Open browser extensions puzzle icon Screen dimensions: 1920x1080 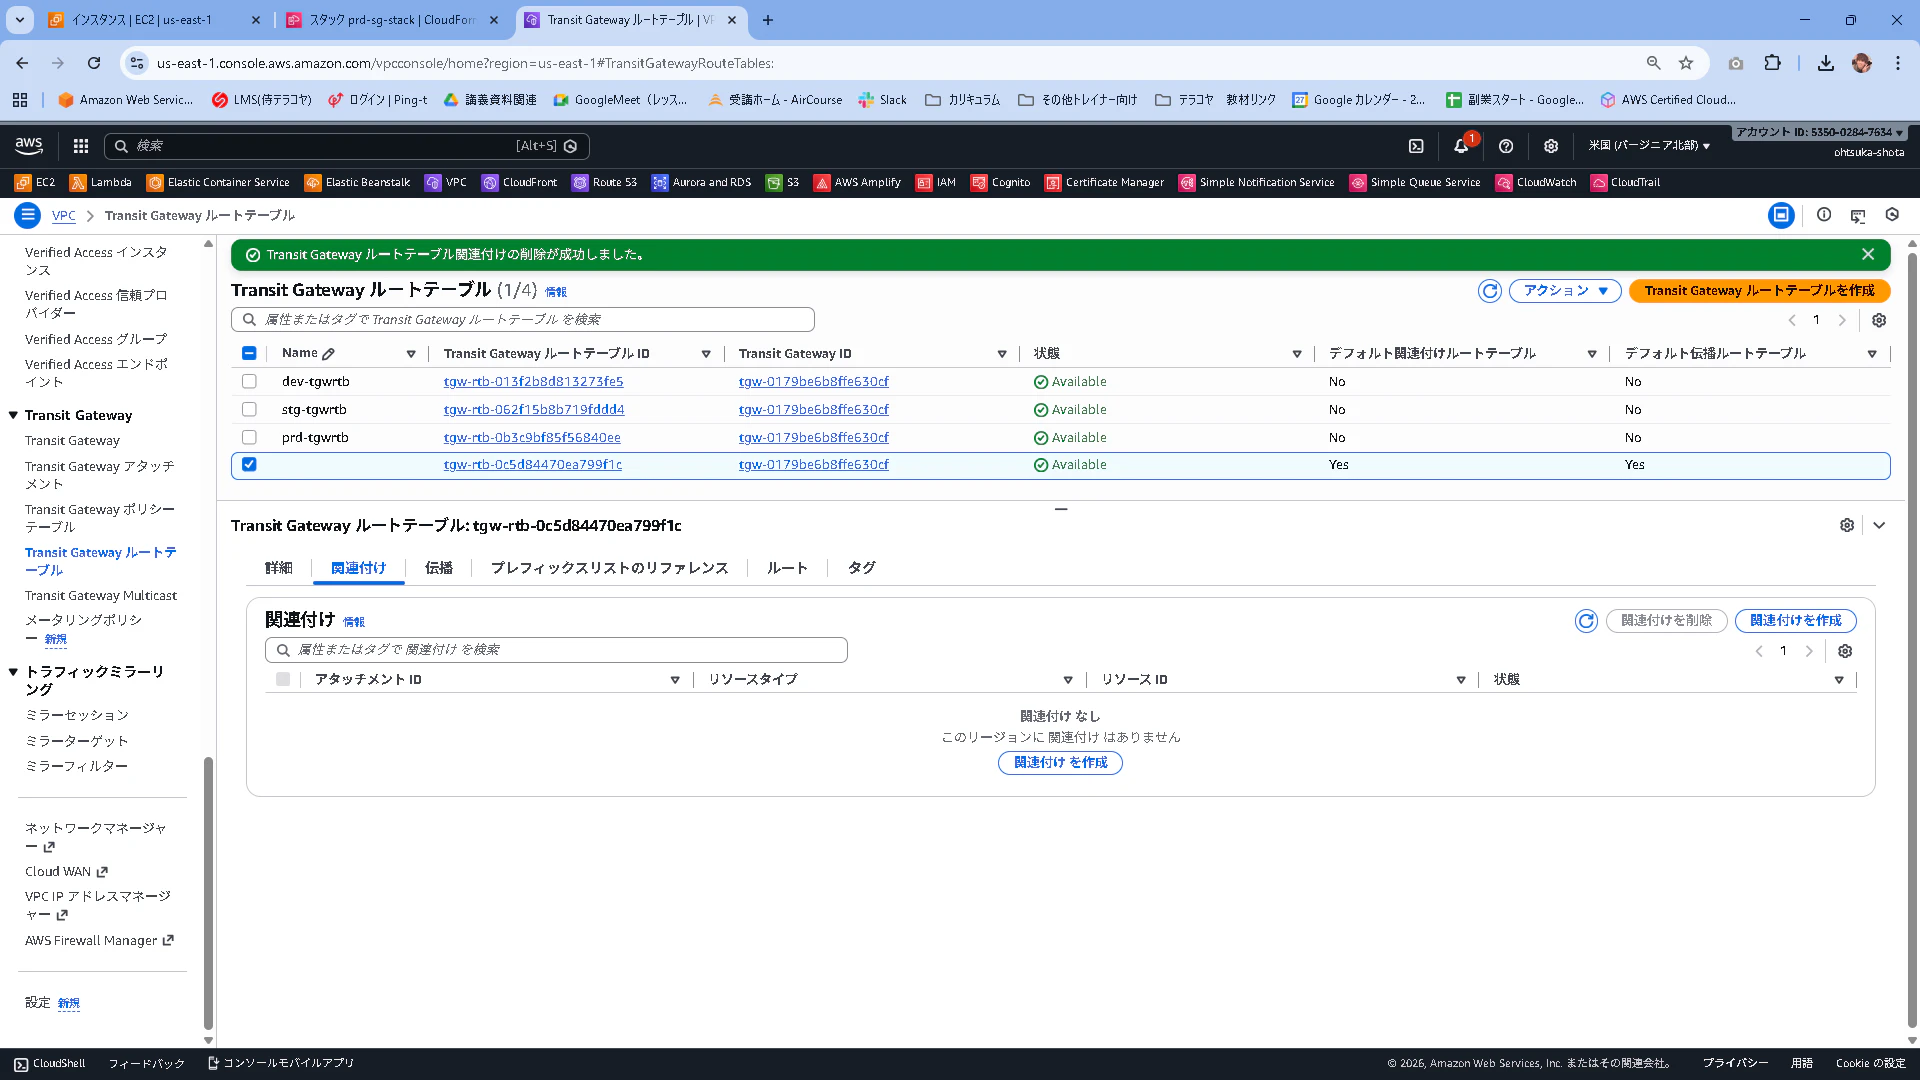[x=1772, y=63]
